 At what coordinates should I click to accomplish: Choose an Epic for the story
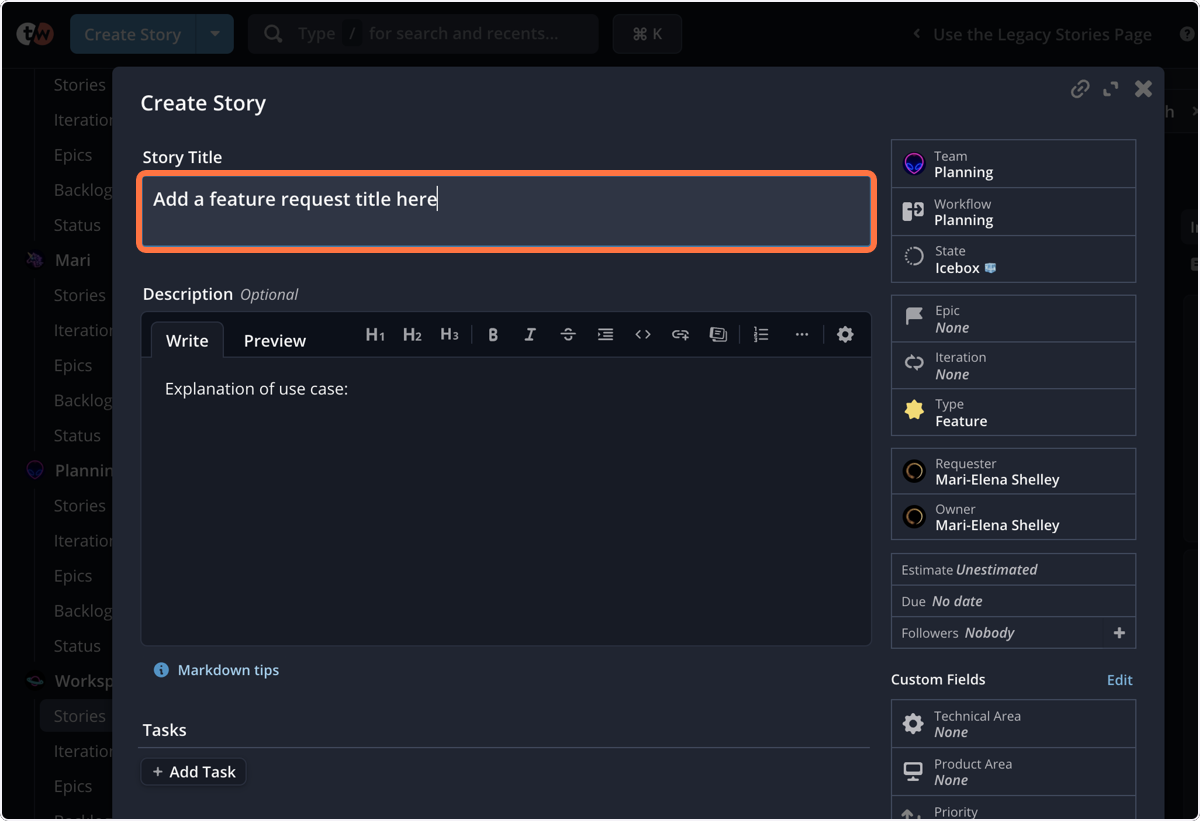tap(1013, 319)
